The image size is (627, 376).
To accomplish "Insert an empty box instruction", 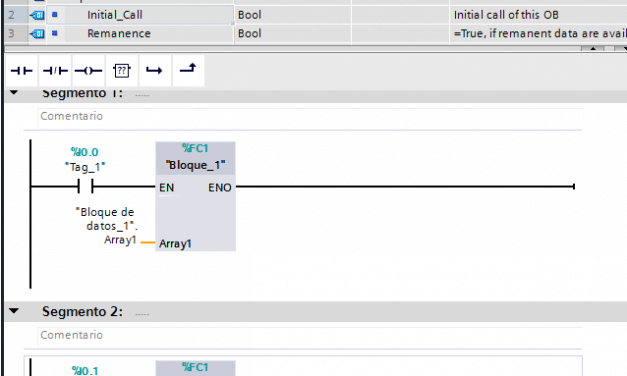I will (x=122, y=71).
